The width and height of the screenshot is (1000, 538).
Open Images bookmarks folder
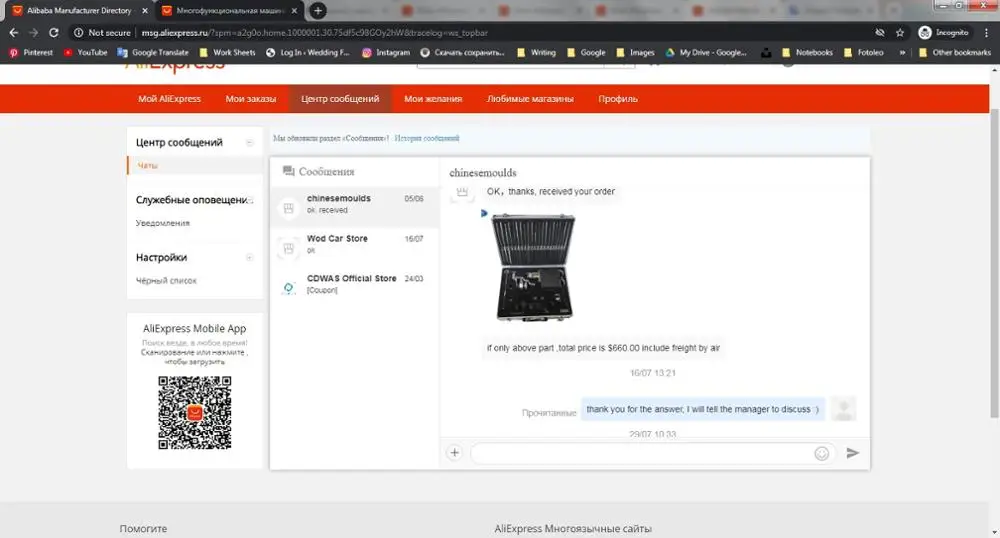[635, 52]
